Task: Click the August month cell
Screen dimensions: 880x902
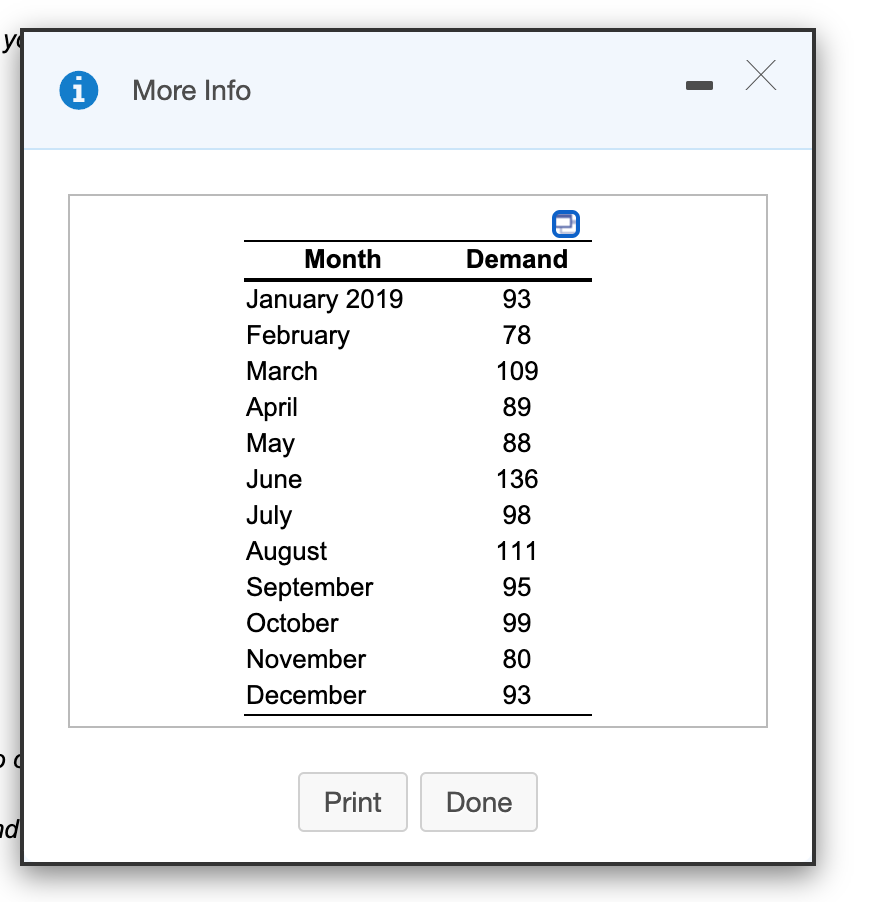Action: [x=286, y=552]
